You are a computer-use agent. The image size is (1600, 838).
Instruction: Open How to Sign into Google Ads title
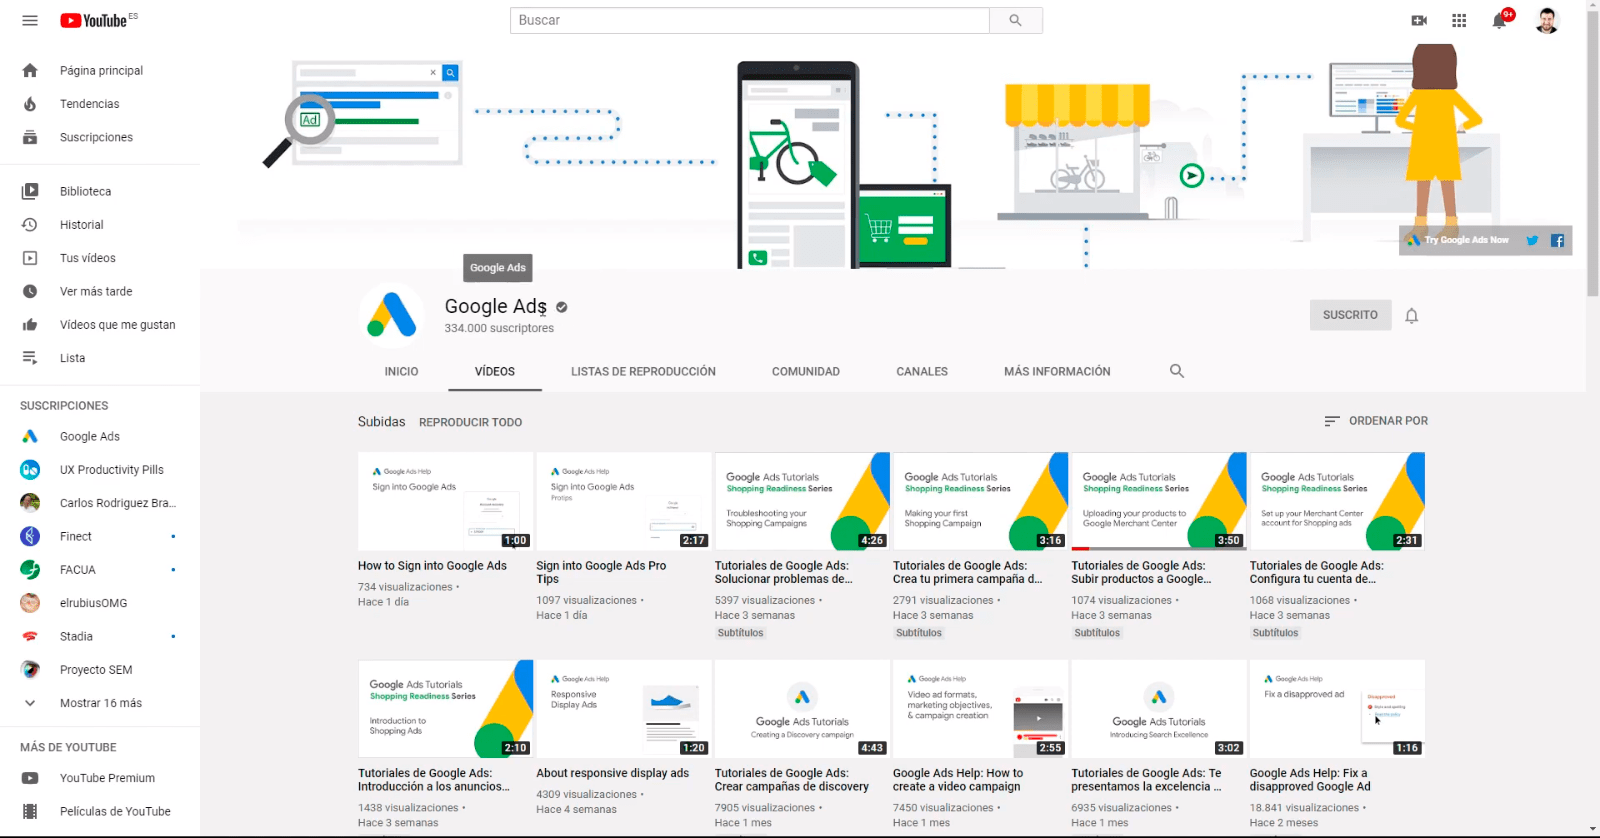[x=432, y=566]
